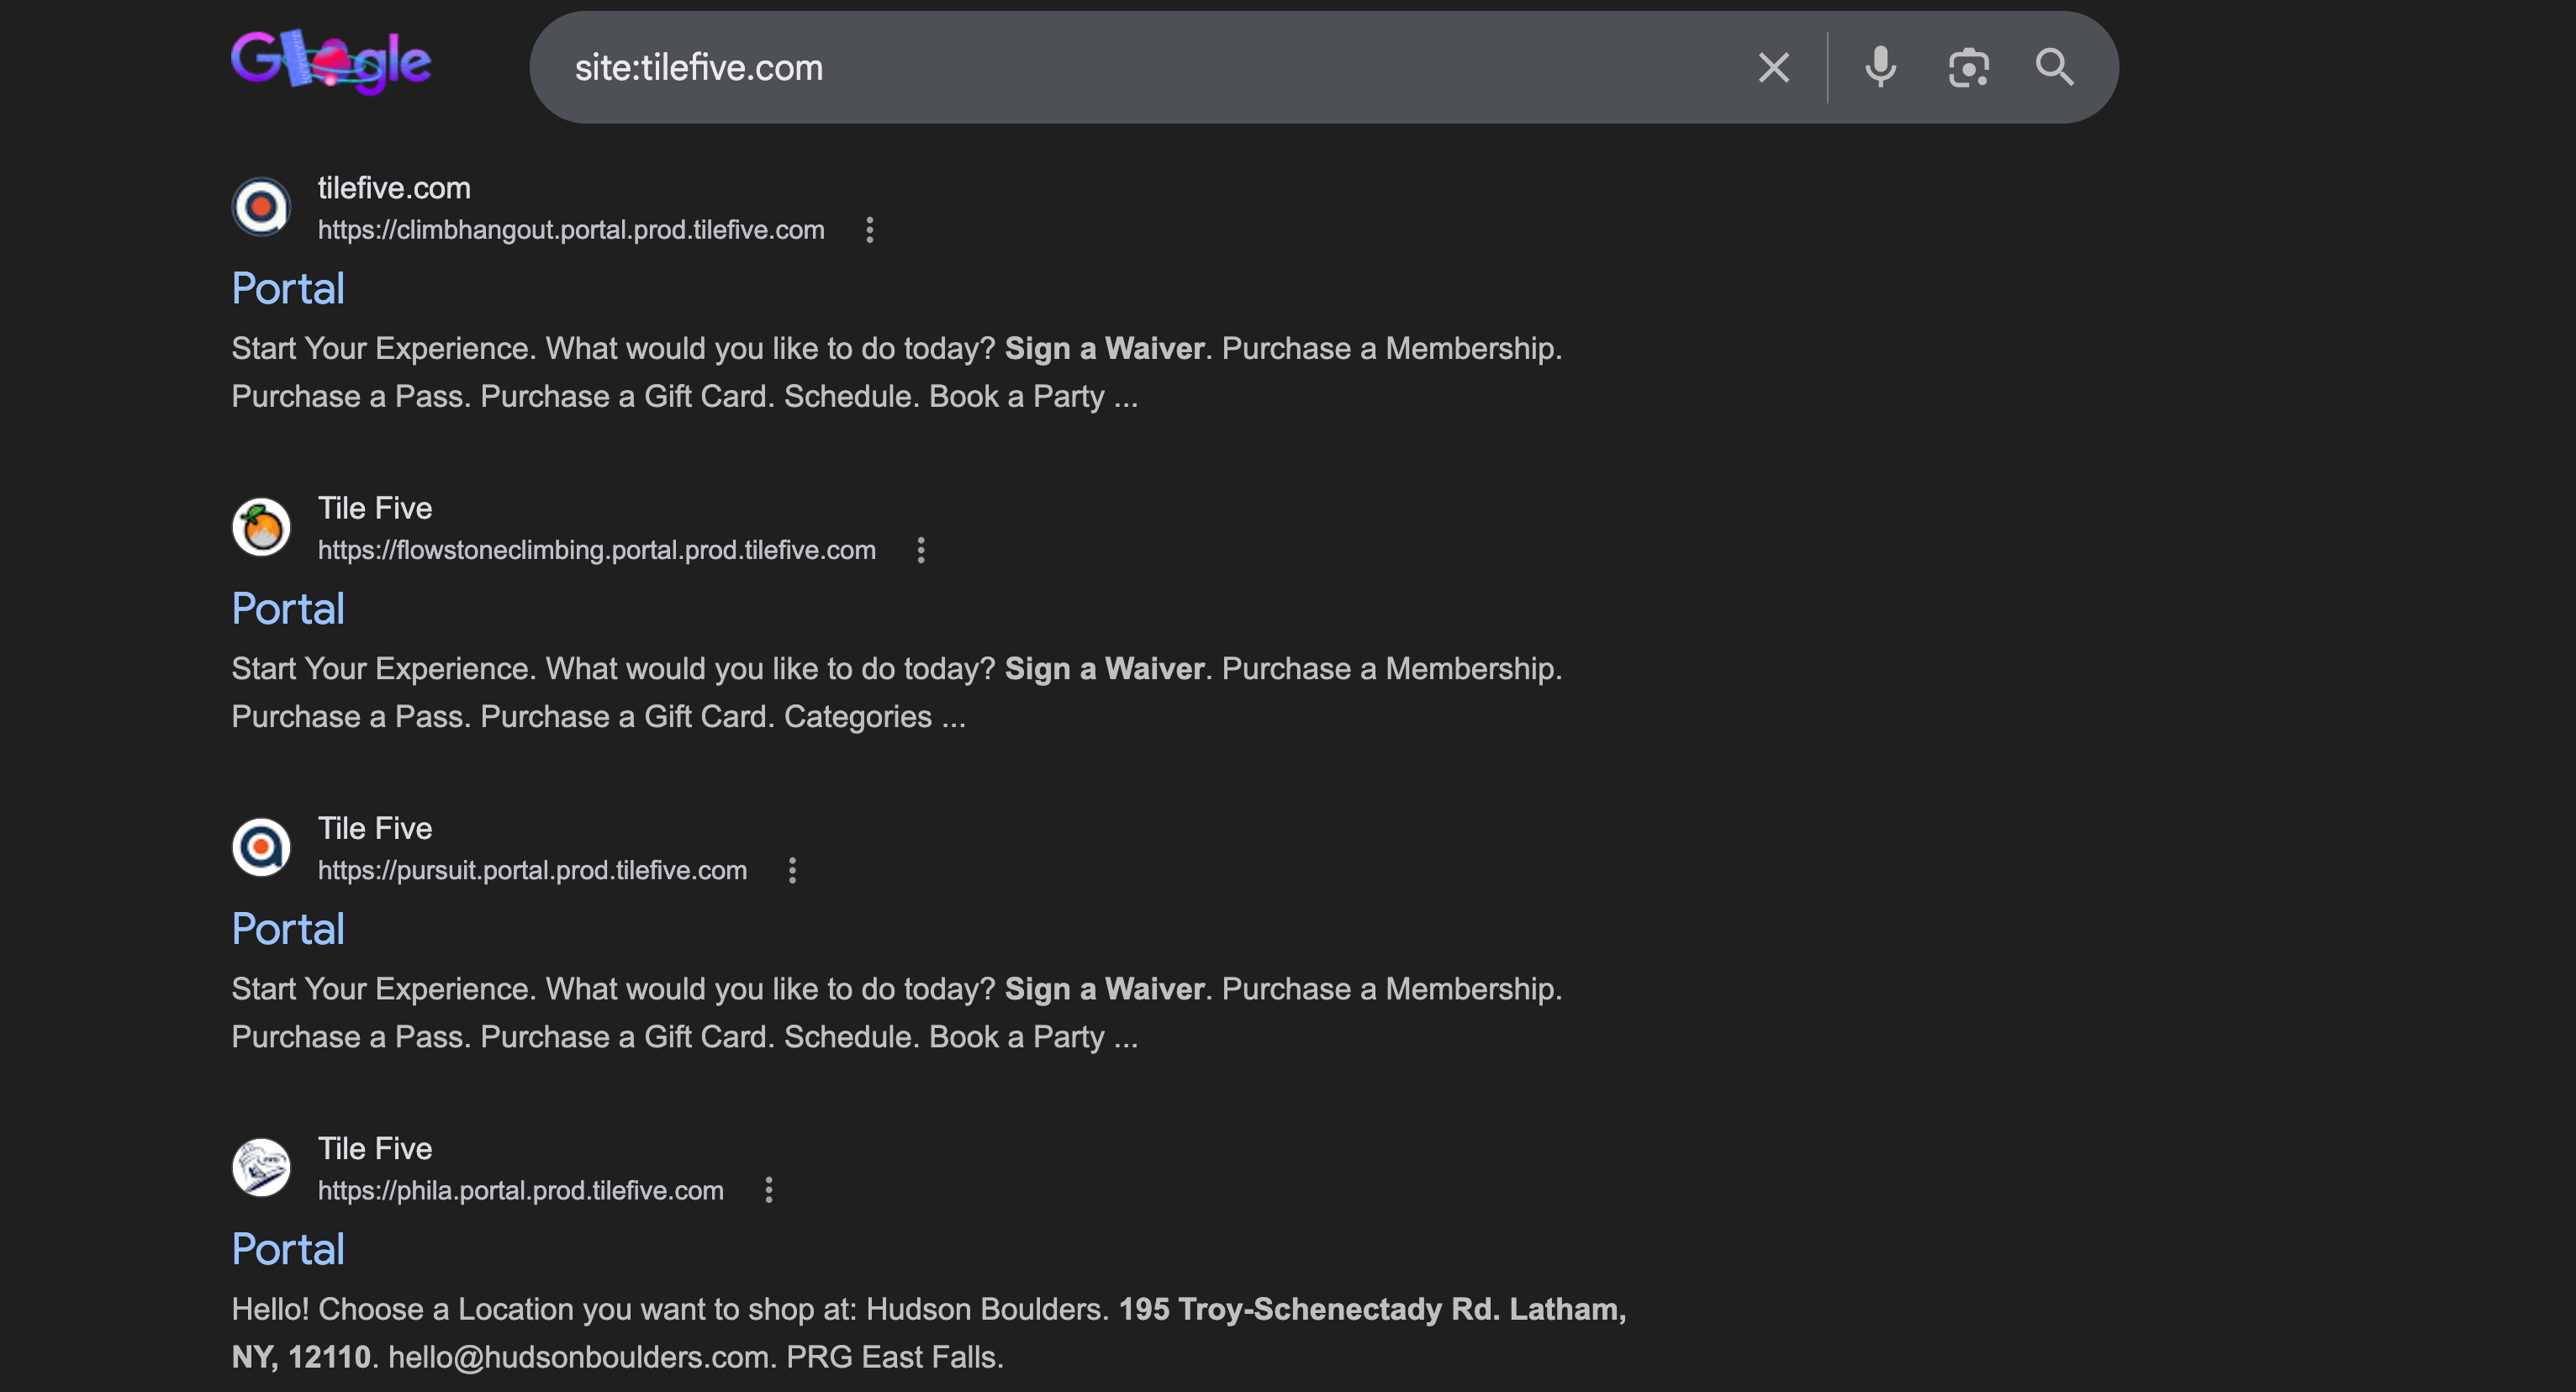Screen dimensions: 2576x1392
Task: Open three-dot menu for climbhangout result
Action: click(x=869, y=230)
